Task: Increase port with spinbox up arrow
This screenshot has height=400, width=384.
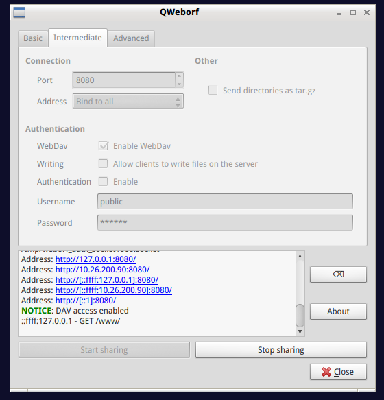Action: pos(179,76)
